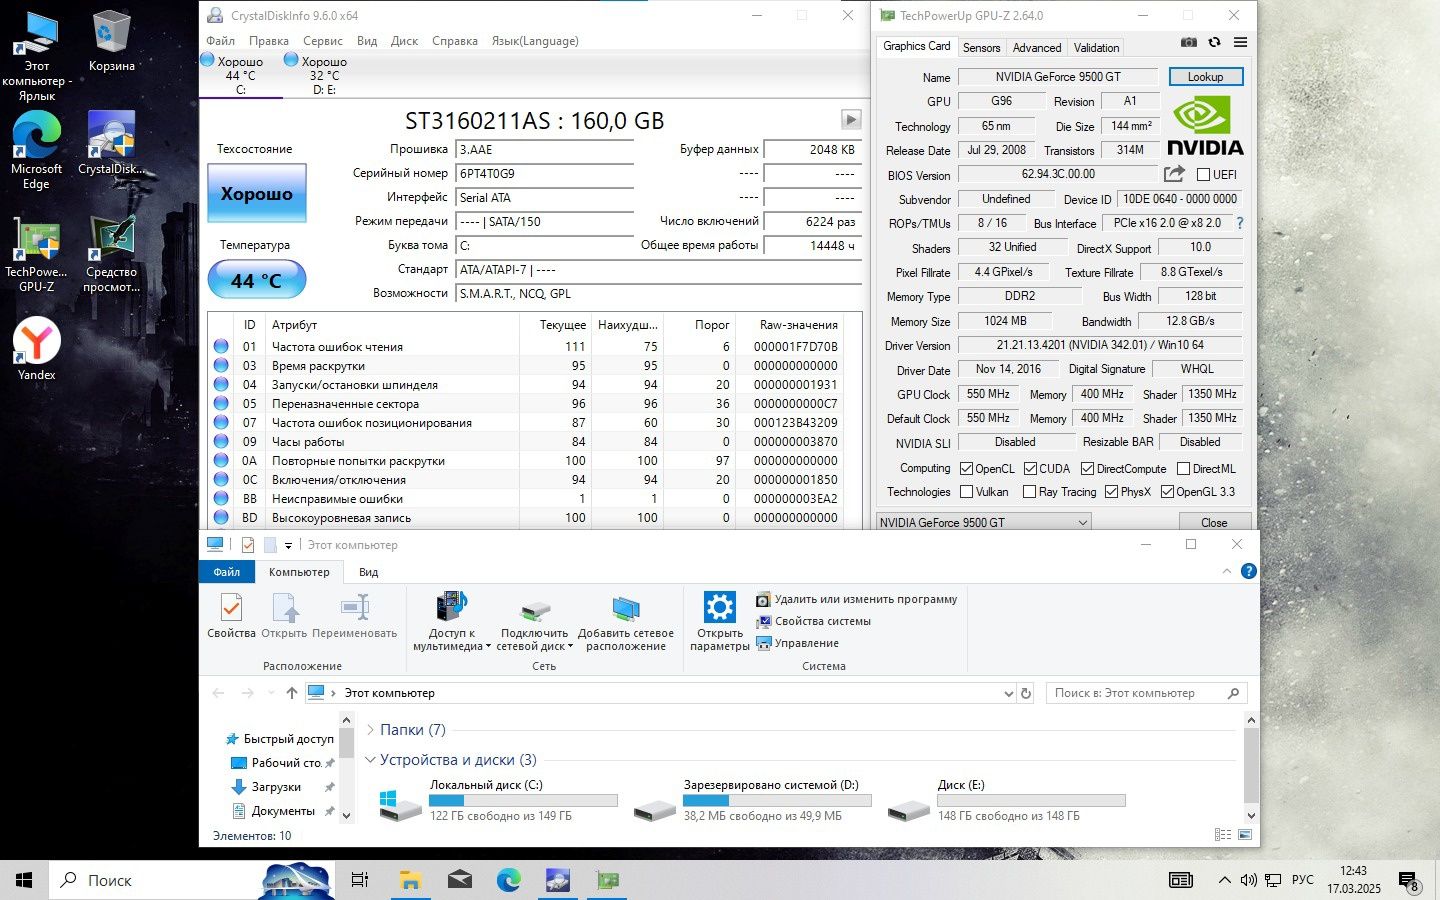
Task: Open Свойства in Explorer ribbon
Action: coord(231,615)
